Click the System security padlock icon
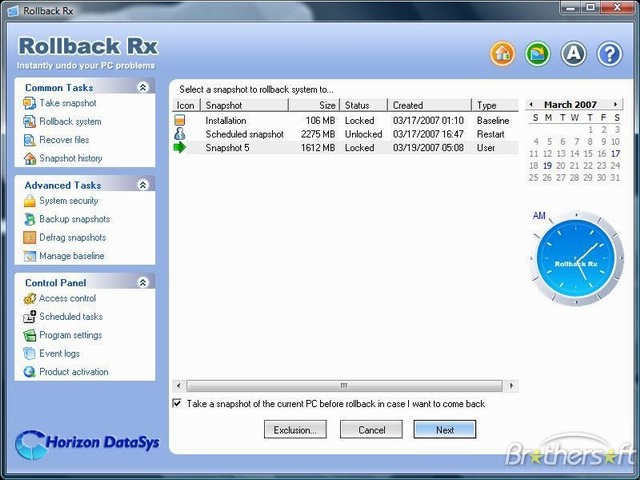 (x=29, y=201)
